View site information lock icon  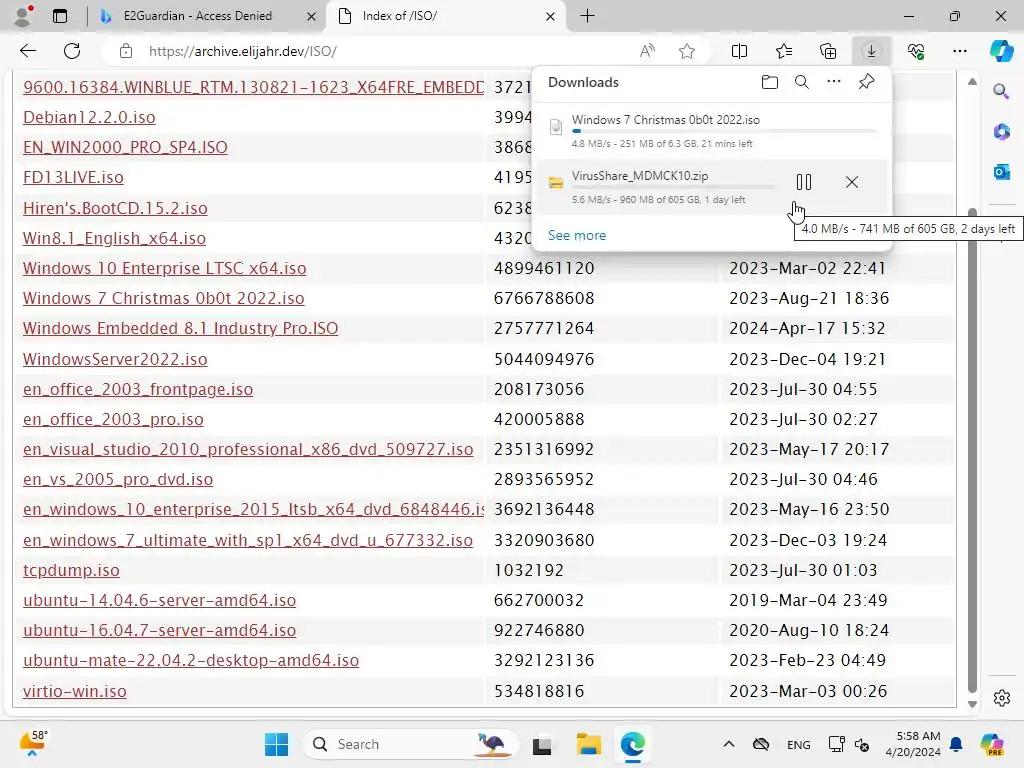click(x=126, y=51)
